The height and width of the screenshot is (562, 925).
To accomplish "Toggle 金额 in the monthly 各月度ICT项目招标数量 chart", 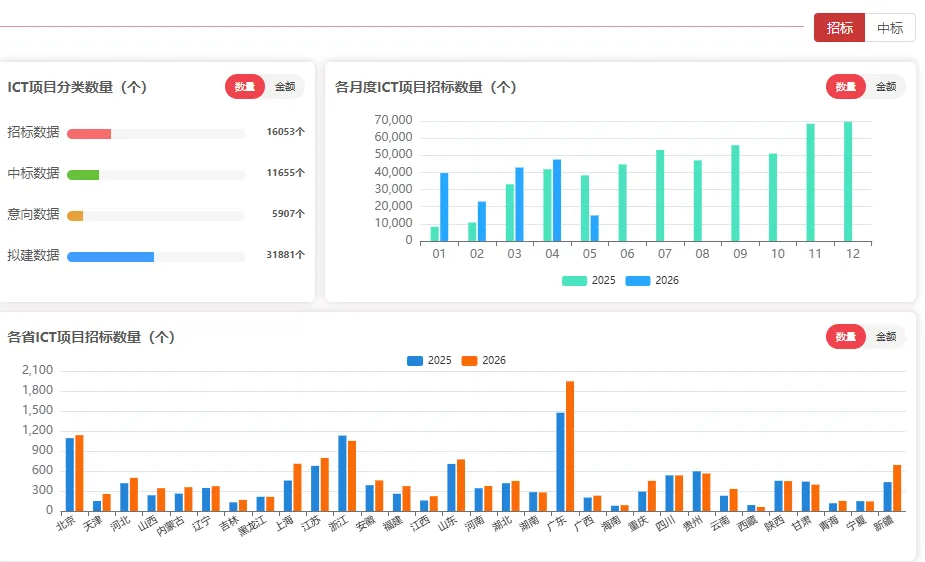I will point(885,87).
